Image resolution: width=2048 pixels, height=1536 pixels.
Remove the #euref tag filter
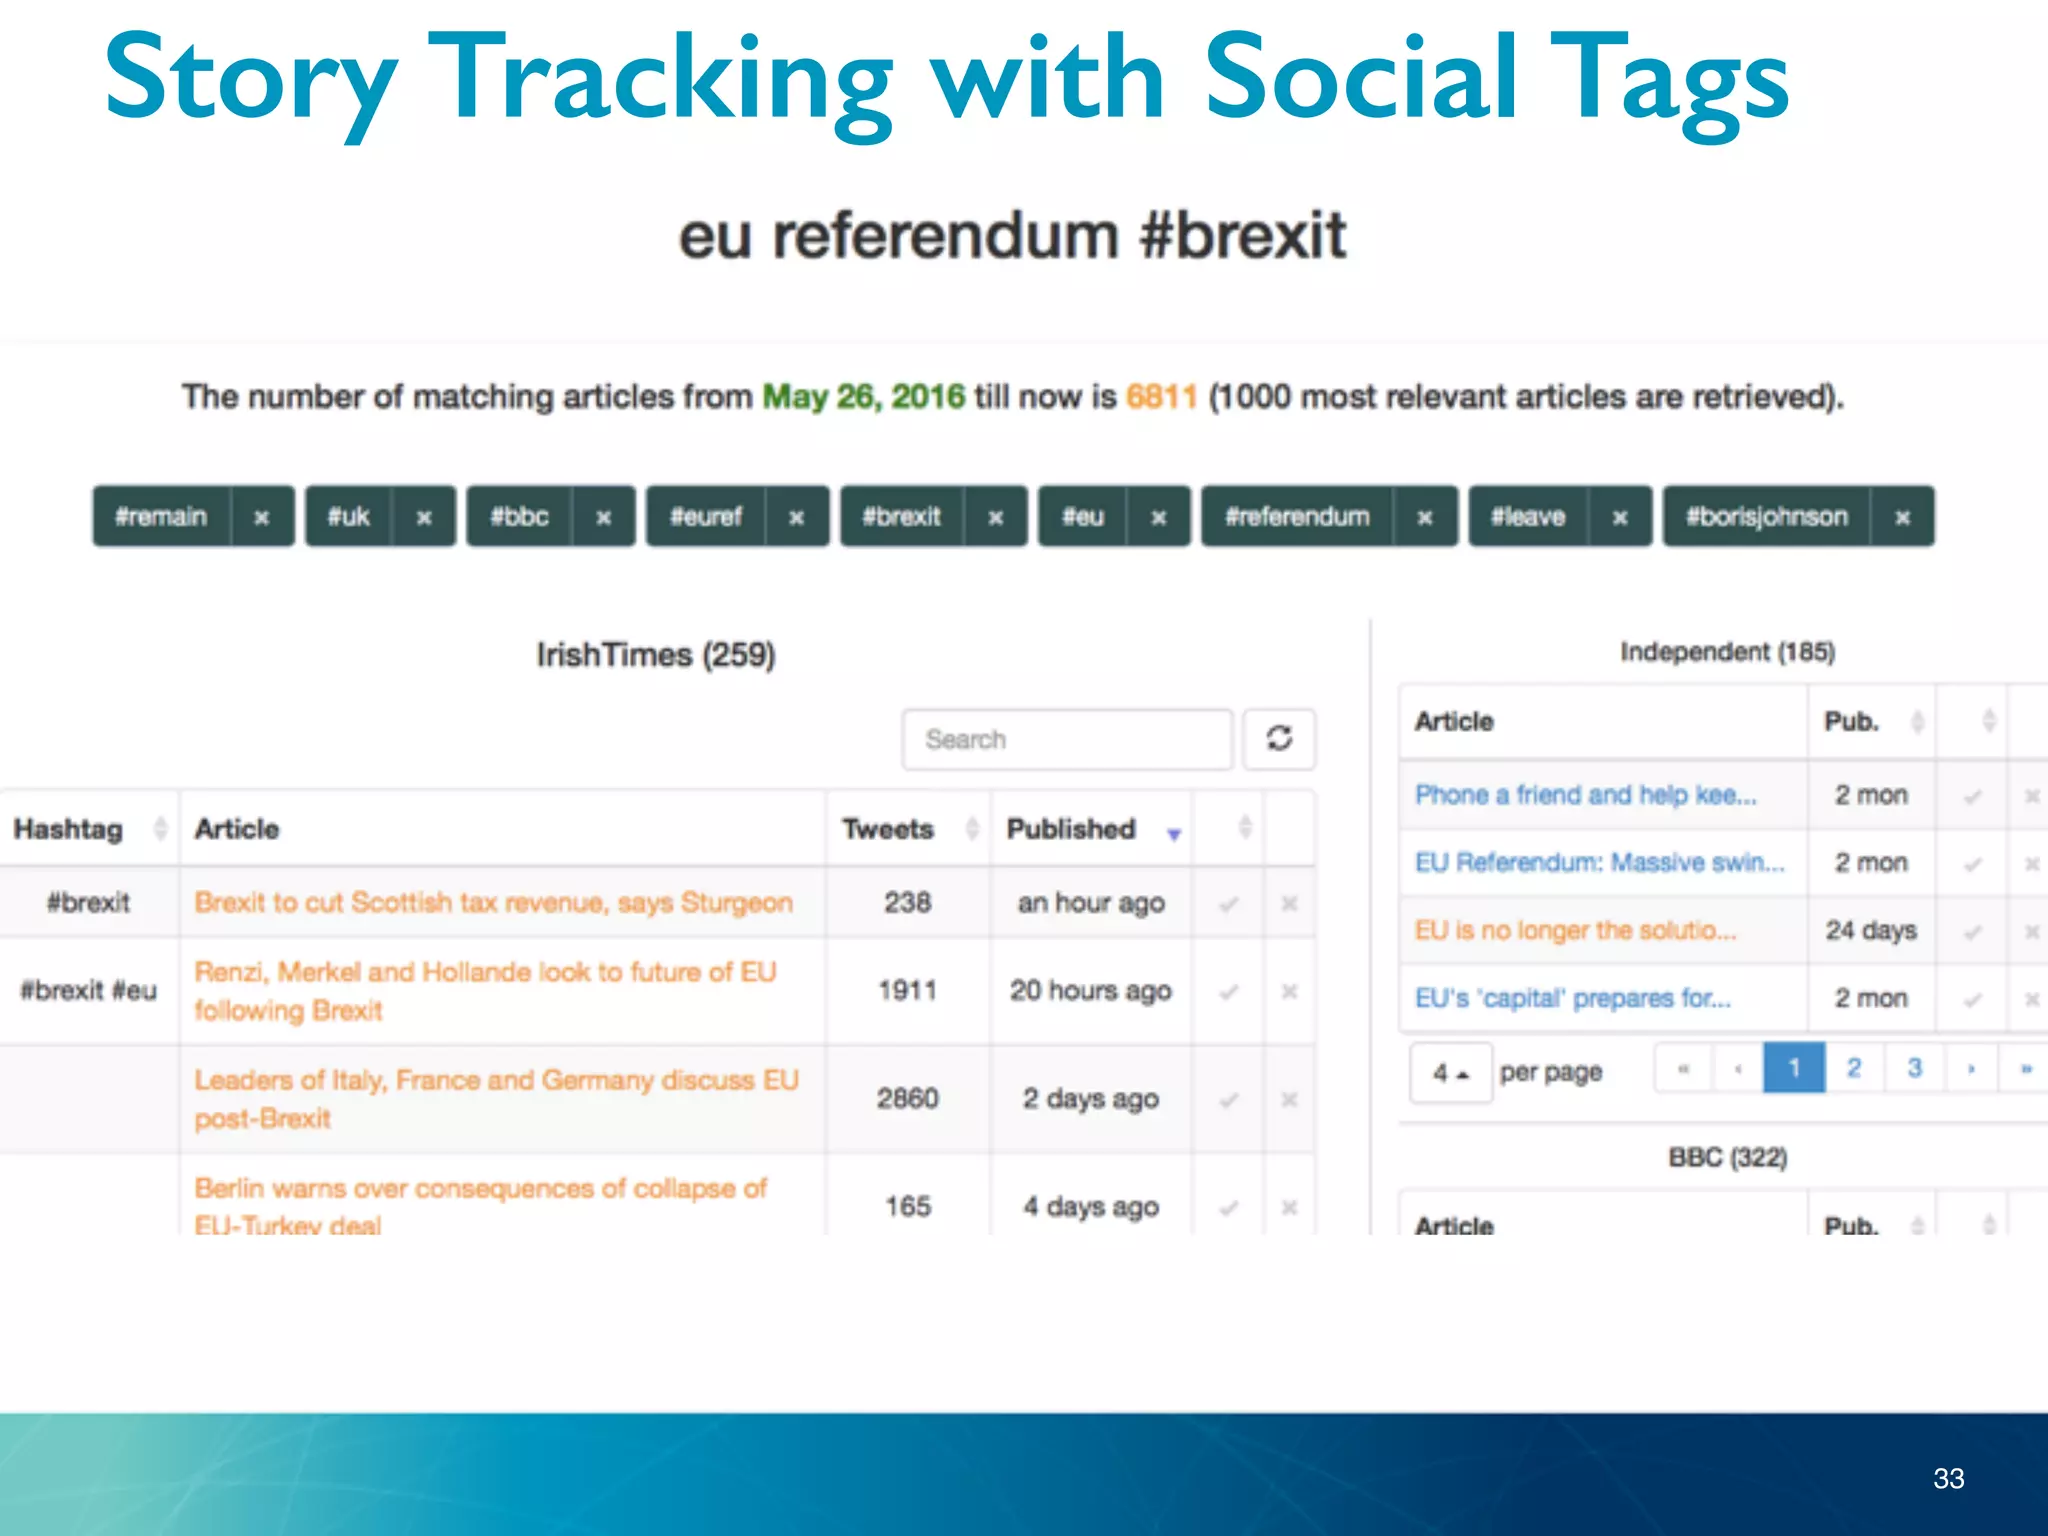(797, 517)
